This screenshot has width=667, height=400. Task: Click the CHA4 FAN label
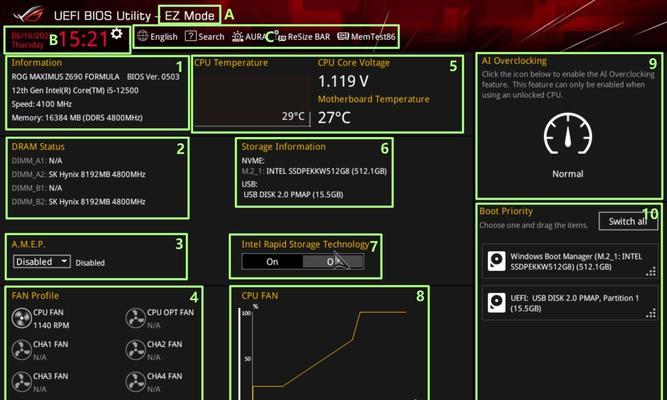pyautogui.click(x=165, y=376)
